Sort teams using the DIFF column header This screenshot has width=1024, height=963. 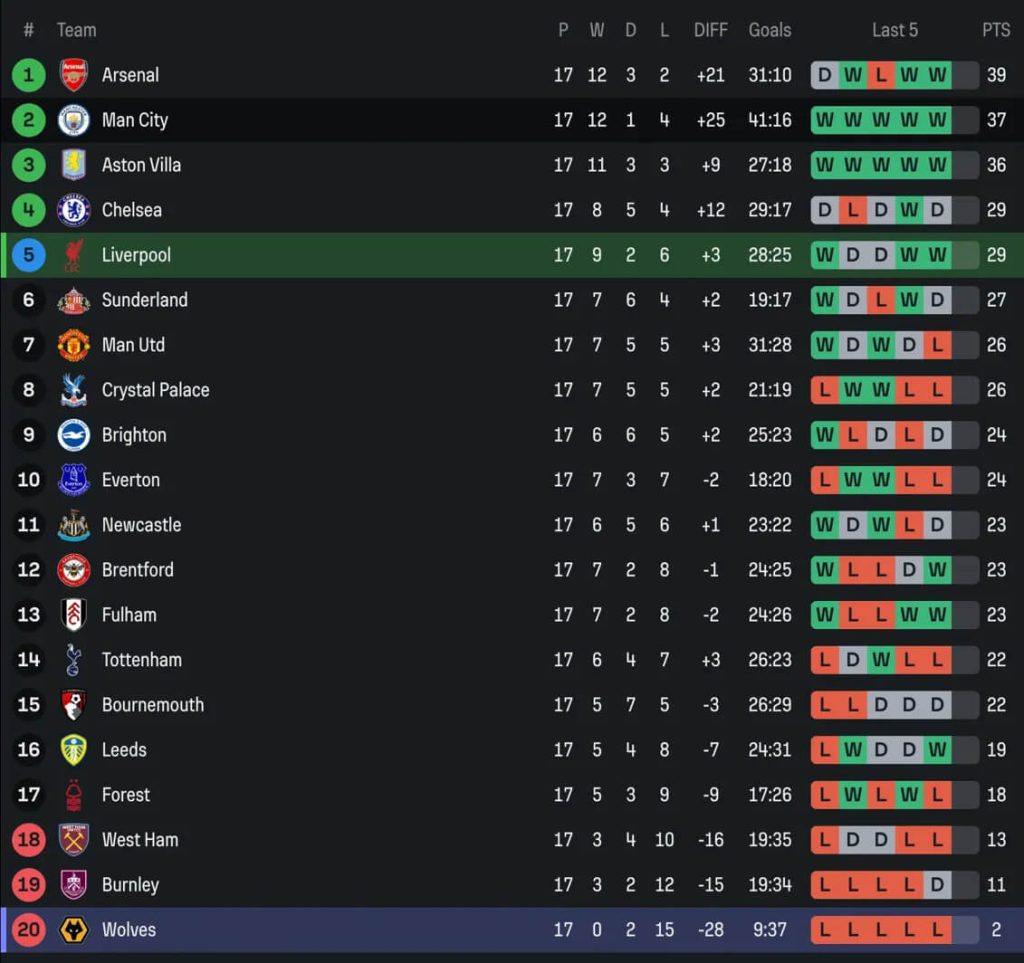click(711, 30)
